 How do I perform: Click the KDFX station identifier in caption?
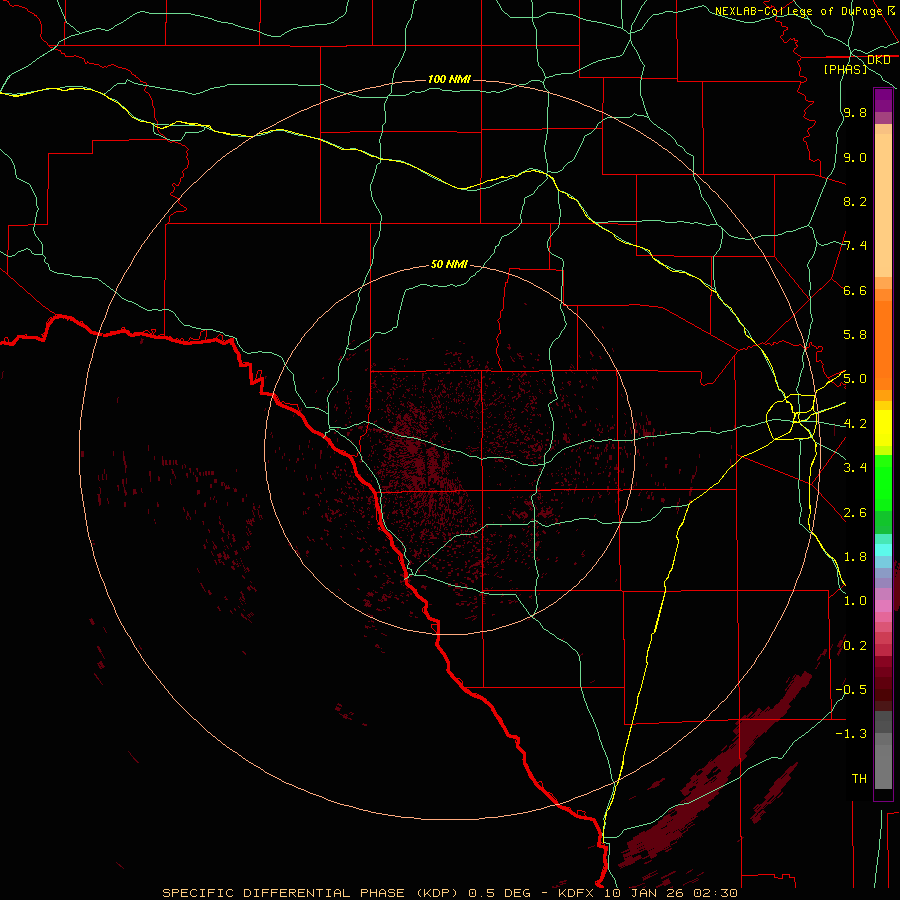coord(578,893)
